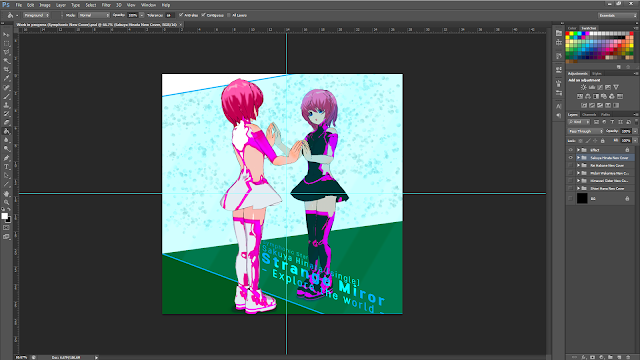Viewport: 640px width, 360px height.
Task: Open the Layer menu
Action: pos(61,5)
